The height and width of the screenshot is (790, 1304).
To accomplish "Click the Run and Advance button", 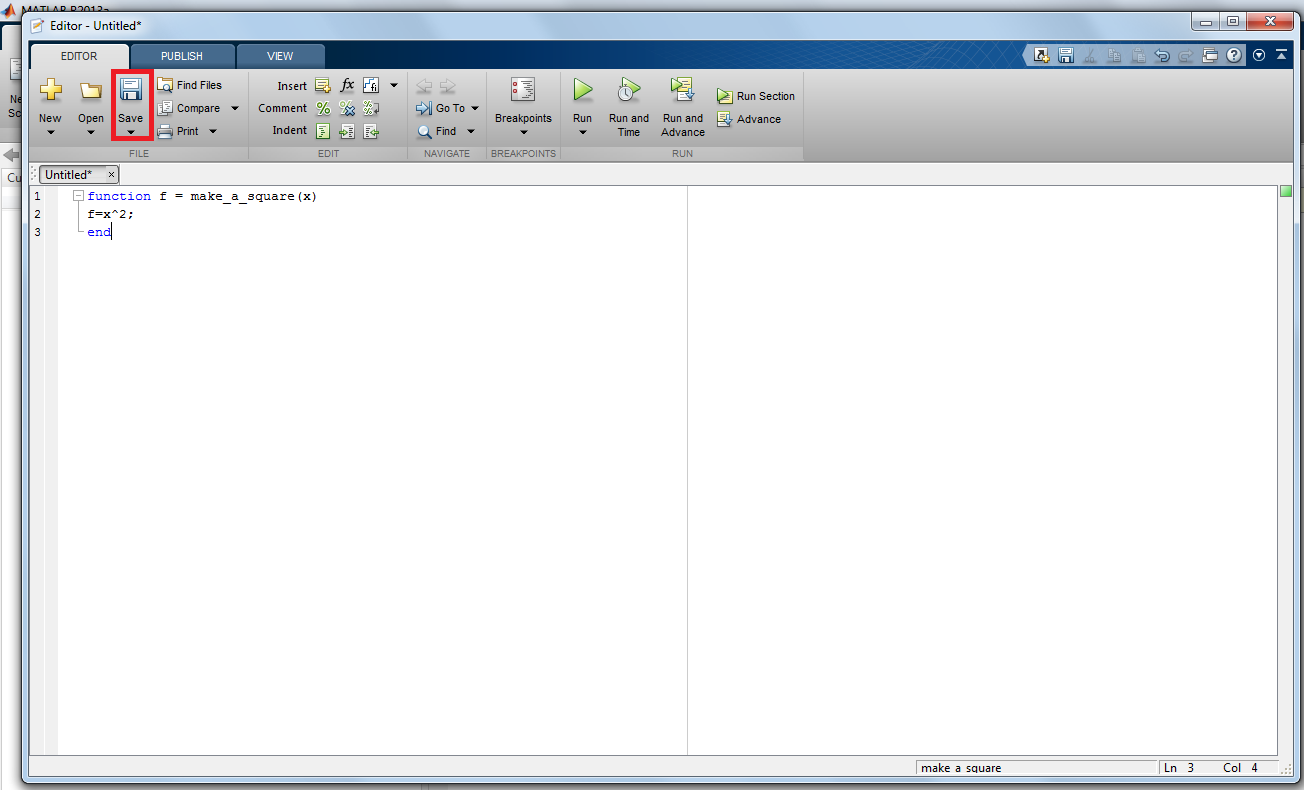I will point(682,105).
